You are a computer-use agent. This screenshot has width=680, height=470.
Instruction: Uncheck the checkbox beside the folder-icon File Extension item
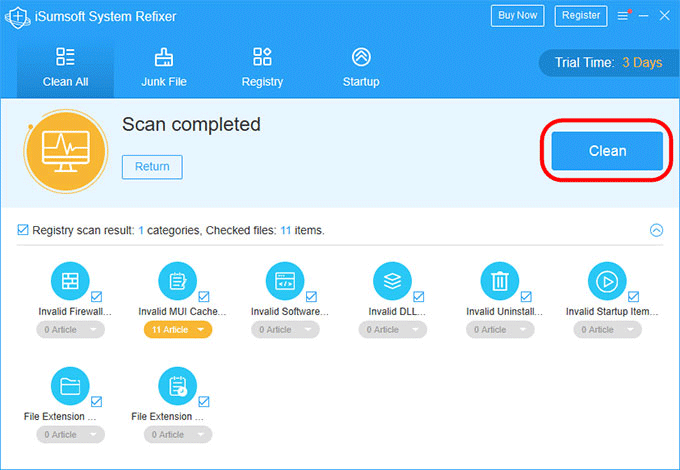click(x=97, y=401)
